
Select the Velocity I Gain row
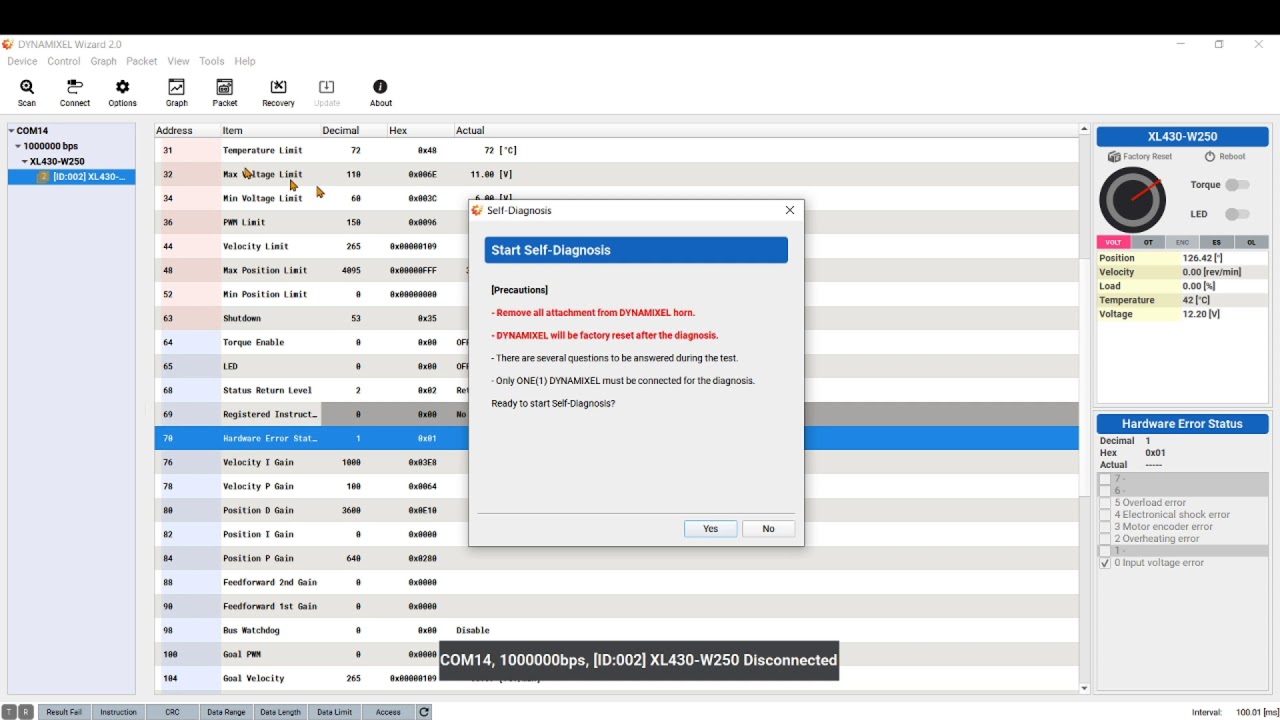tap(616, 462)
